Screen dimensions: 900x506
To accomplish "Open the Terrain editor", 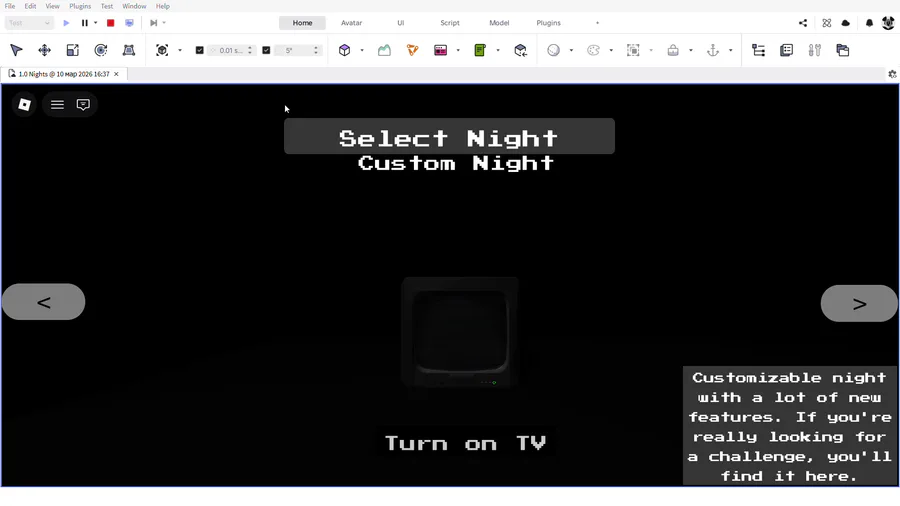I will click(x=384, y=50).
